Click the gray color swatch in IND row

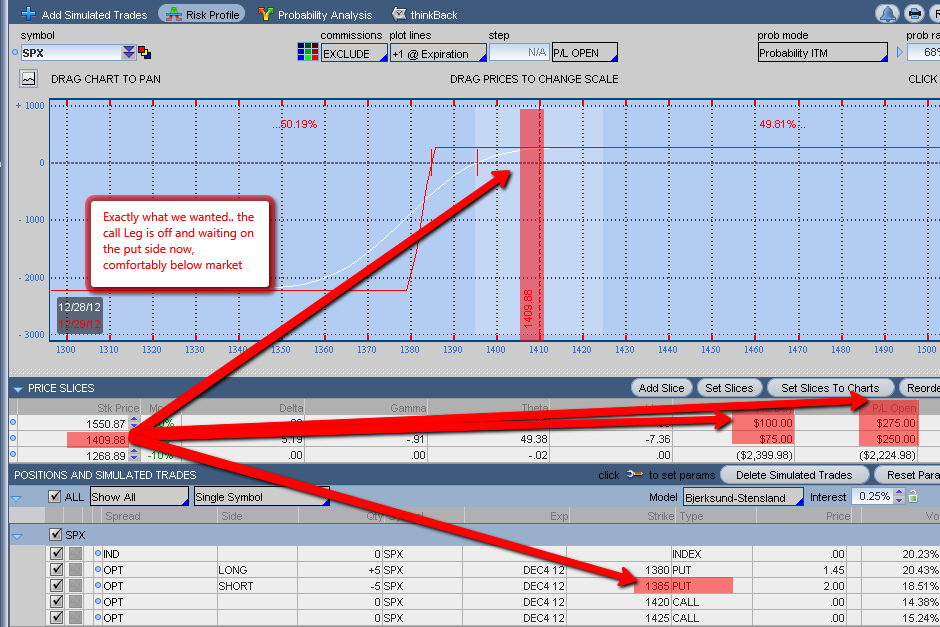[x=75, y=554]
